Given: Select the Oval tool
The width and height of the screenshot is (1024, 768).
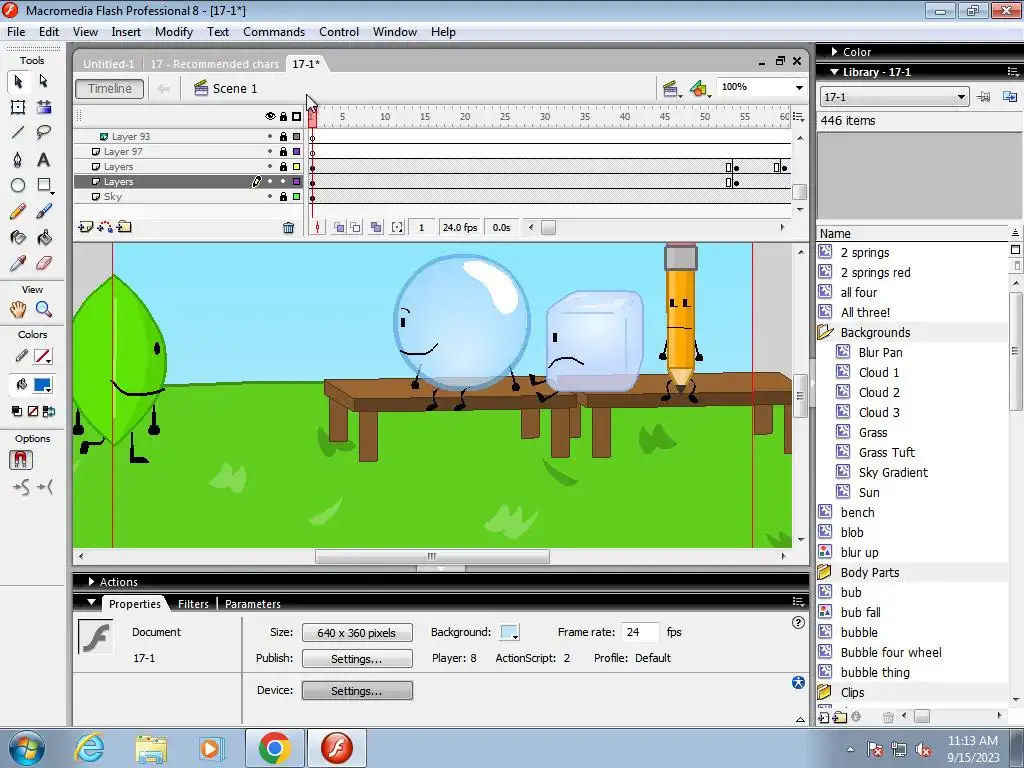Looking at the screenshot, I should [x=18, y=185].
